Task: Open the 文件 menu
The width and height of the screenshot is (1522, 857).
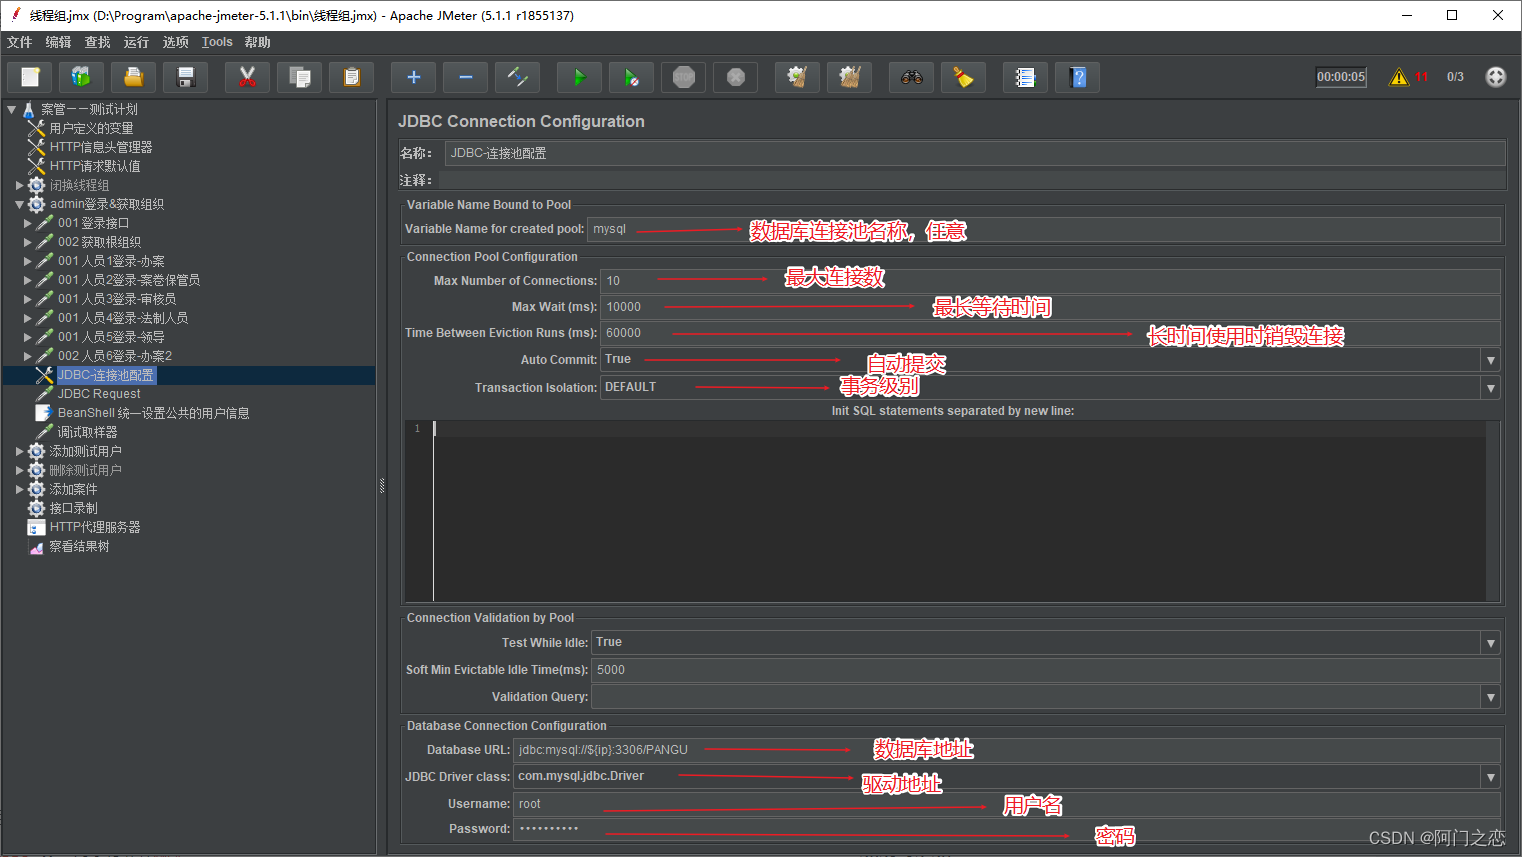Action: coord(19,42)
